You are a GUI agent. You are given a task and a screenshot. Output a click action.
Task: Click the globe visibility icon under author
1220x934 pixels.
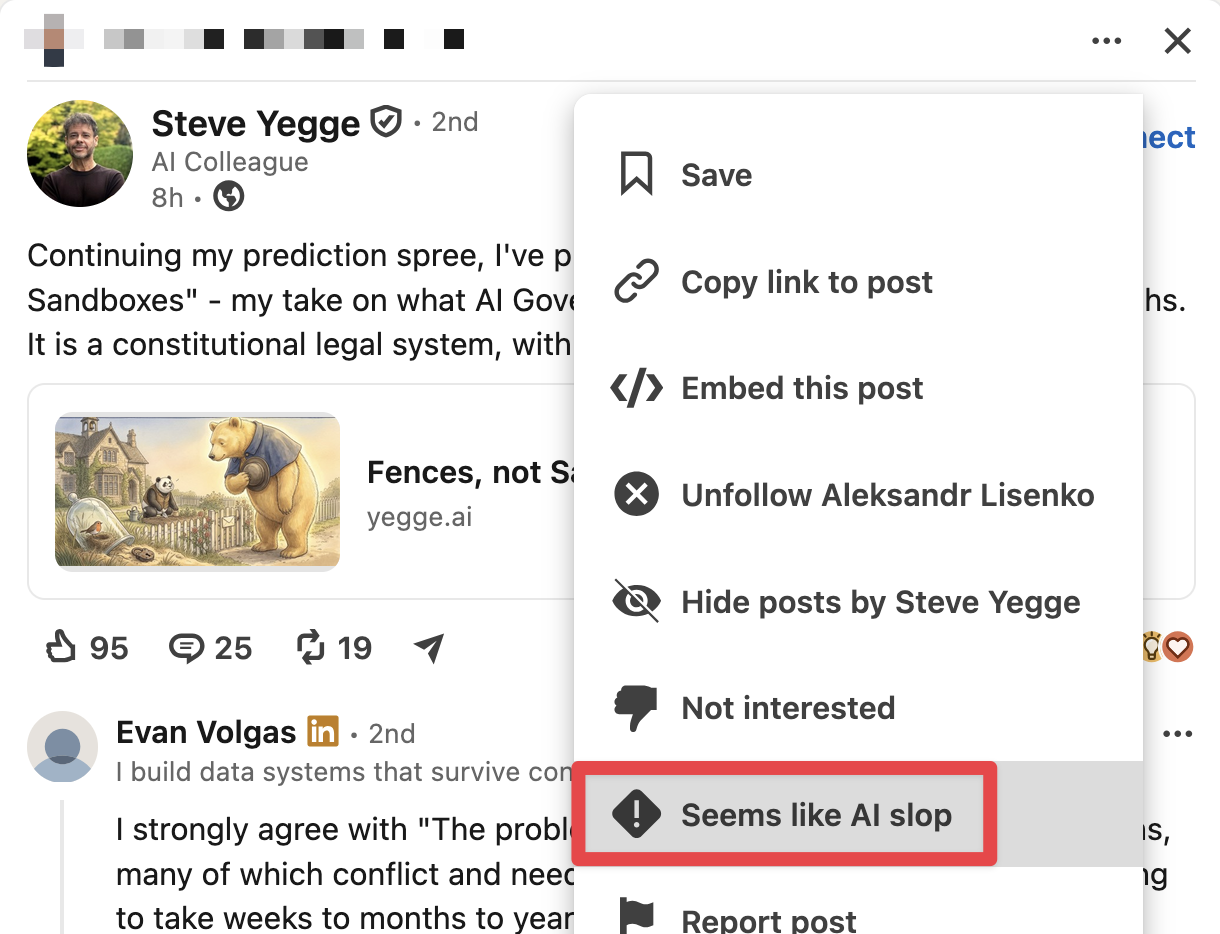(x=229, y=197)
